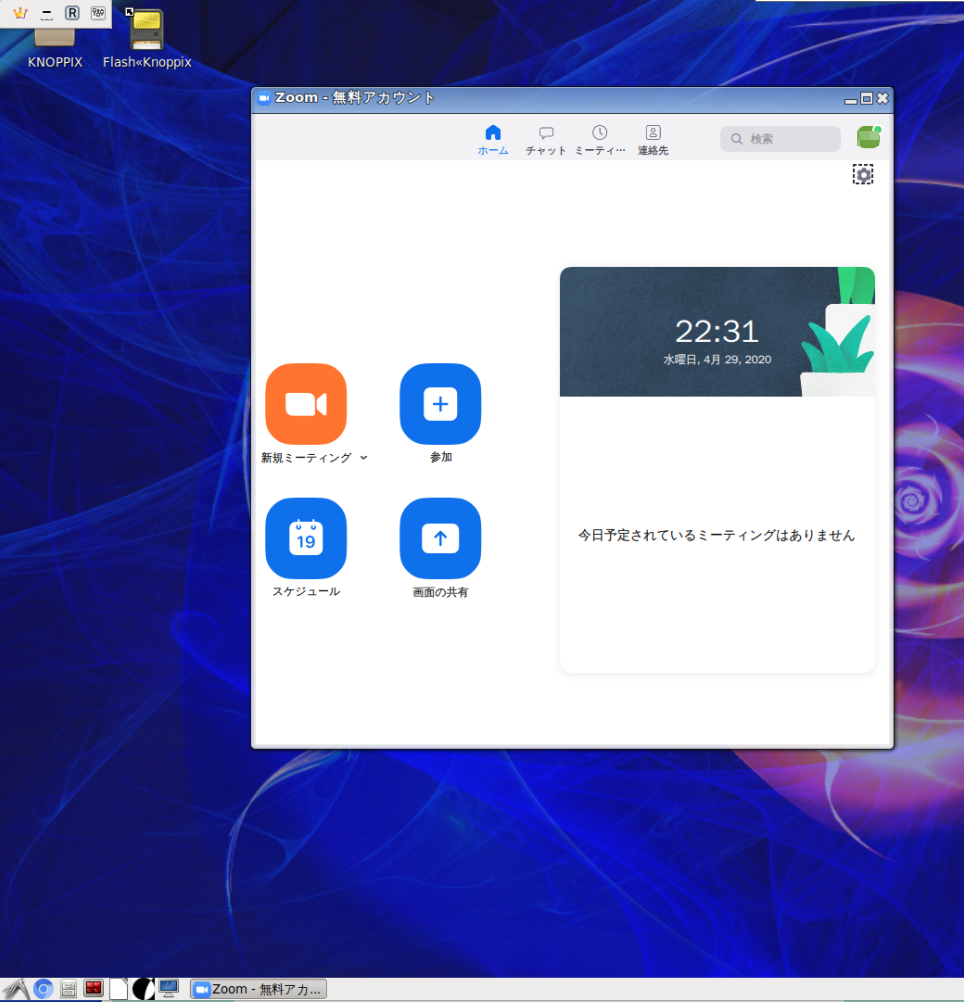964x1002 pixels.
Task: Start a new meeting with the orange camera button
Action: (306, 404)
